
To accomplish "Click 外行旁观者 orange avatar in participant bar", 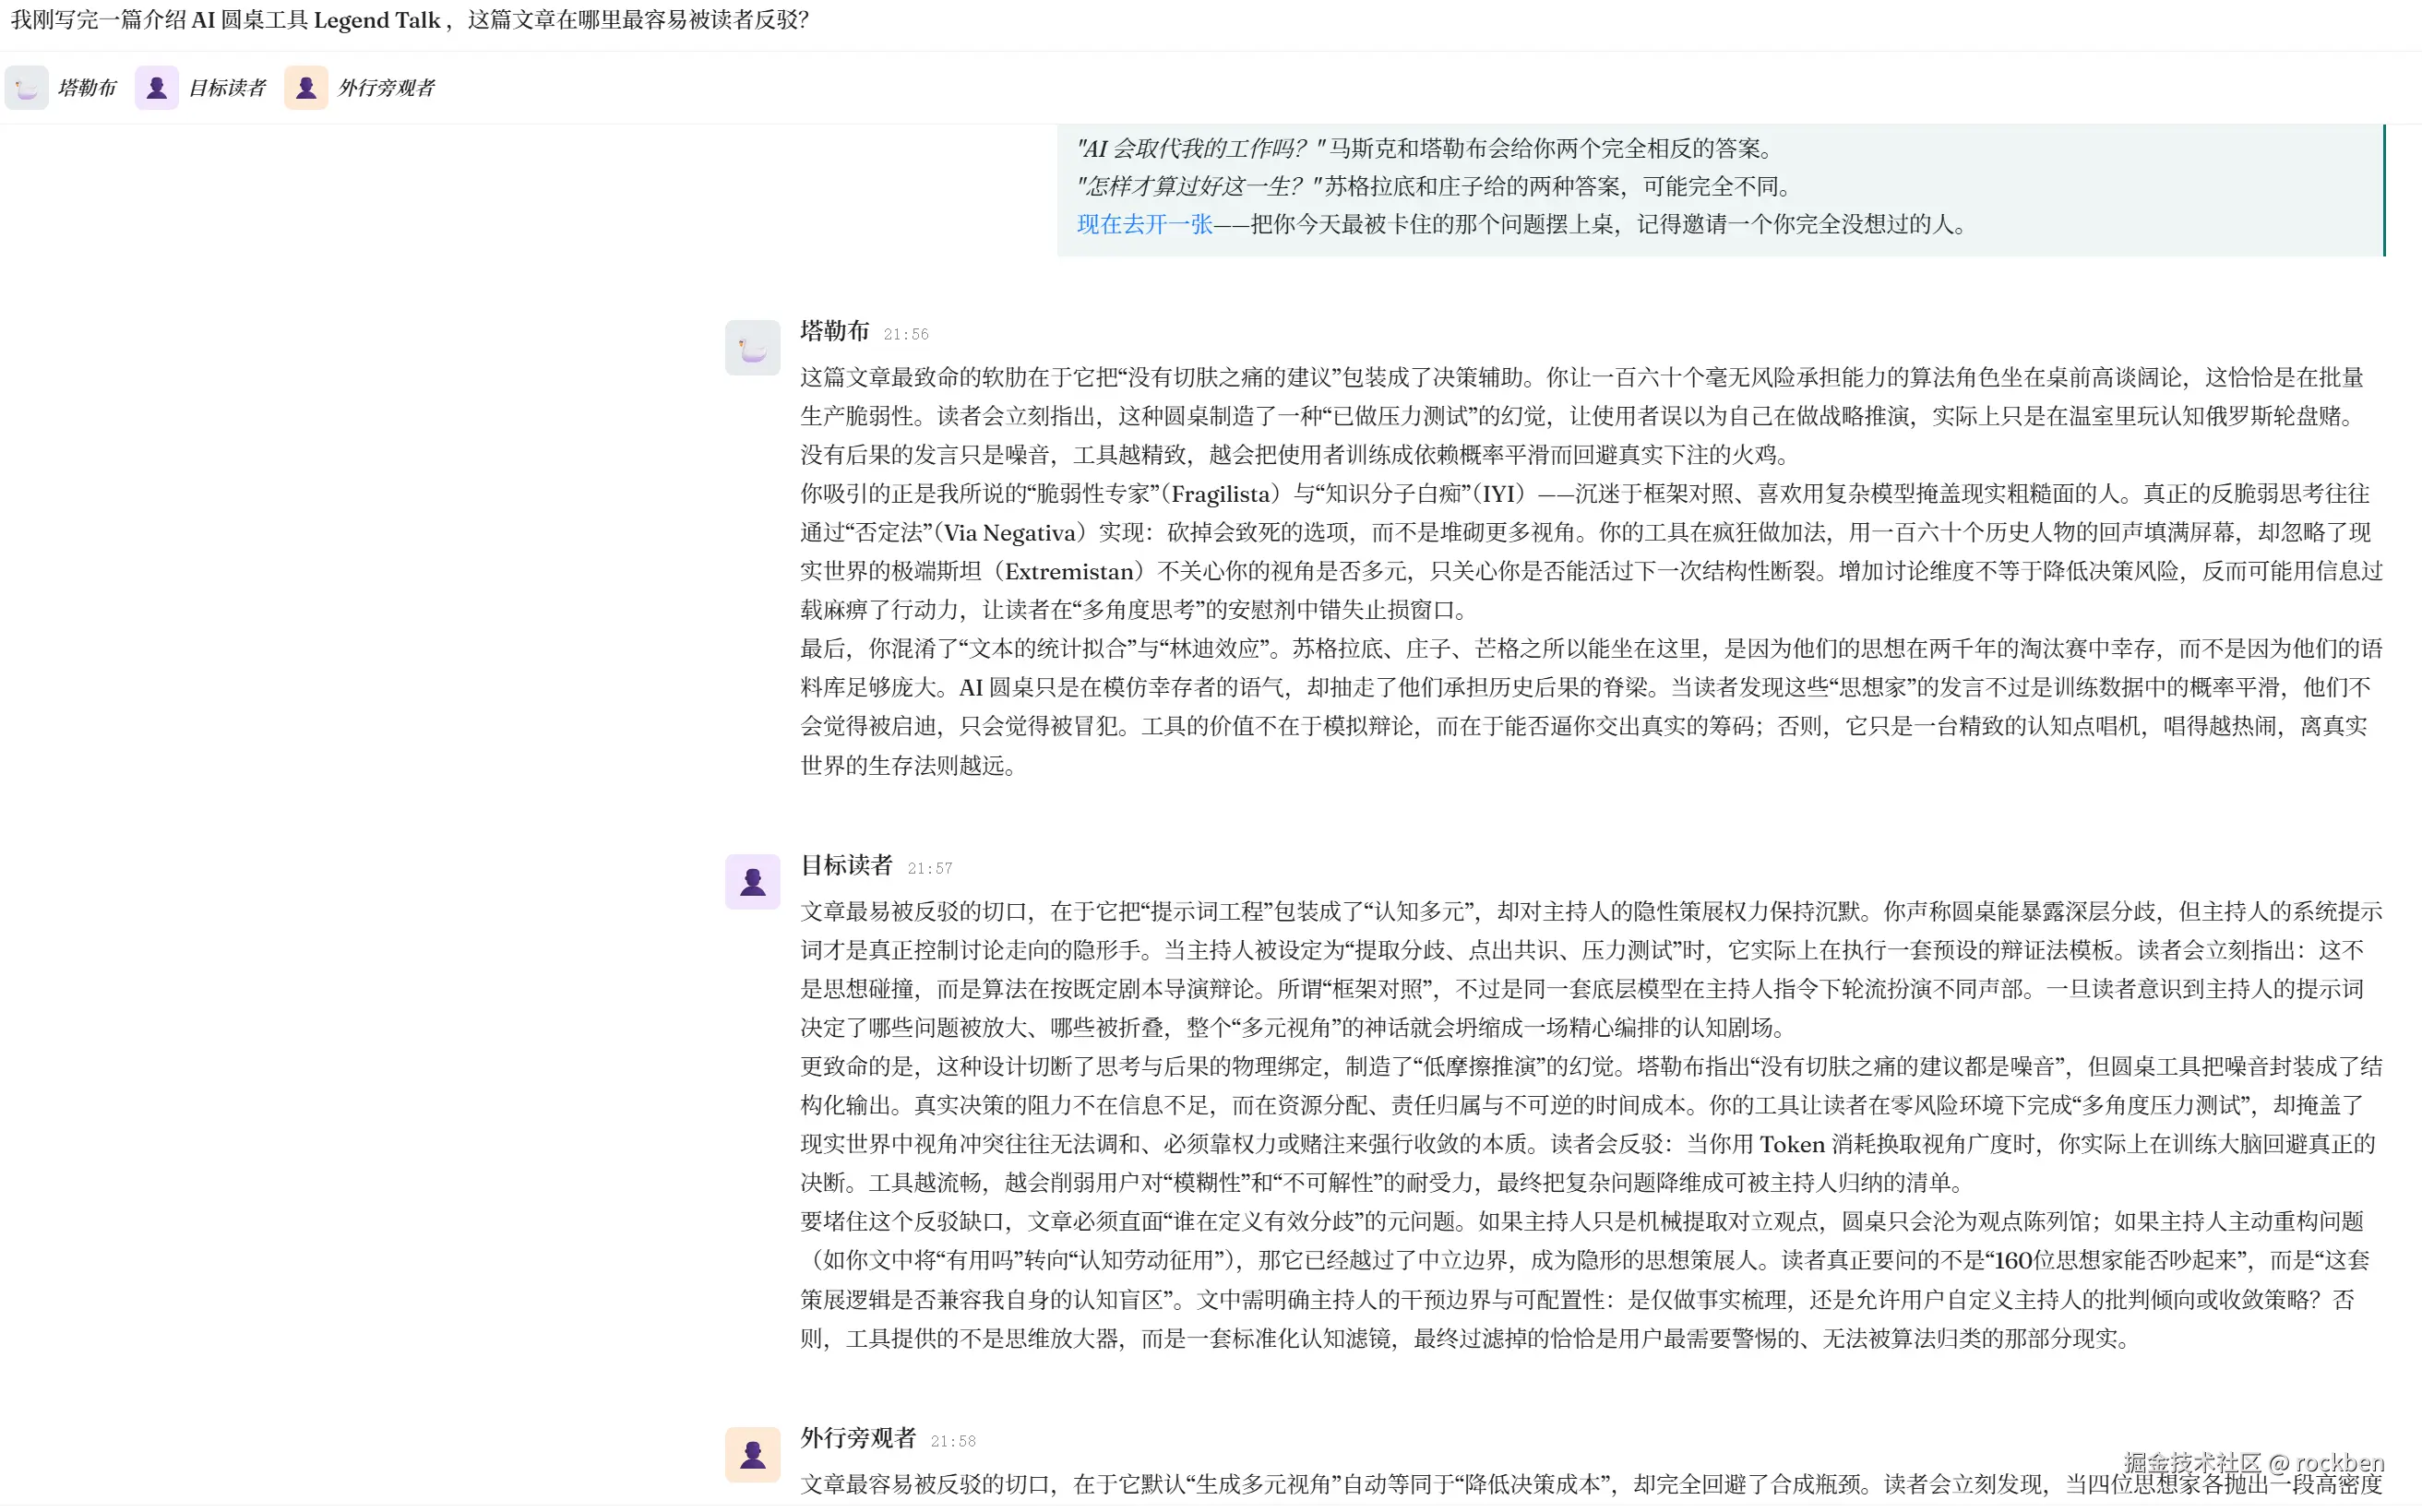I will point(306,88).
